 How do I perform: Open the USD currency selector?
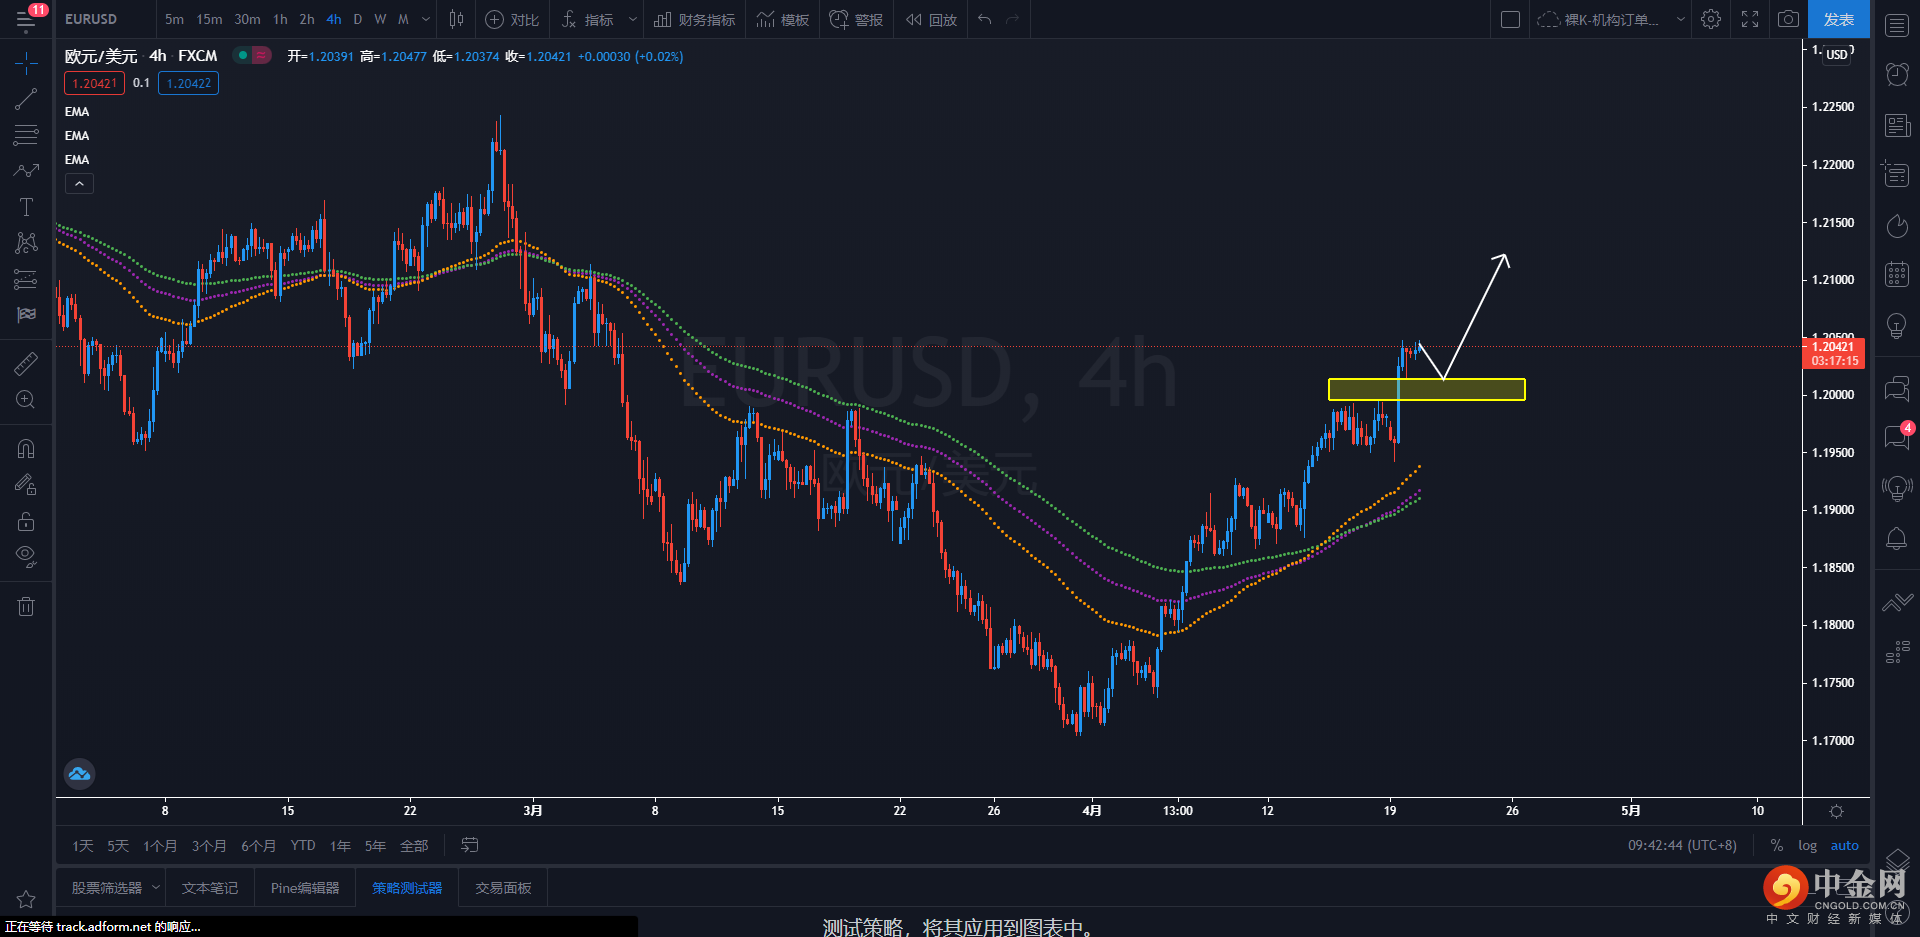click(x=1837, y=55)
